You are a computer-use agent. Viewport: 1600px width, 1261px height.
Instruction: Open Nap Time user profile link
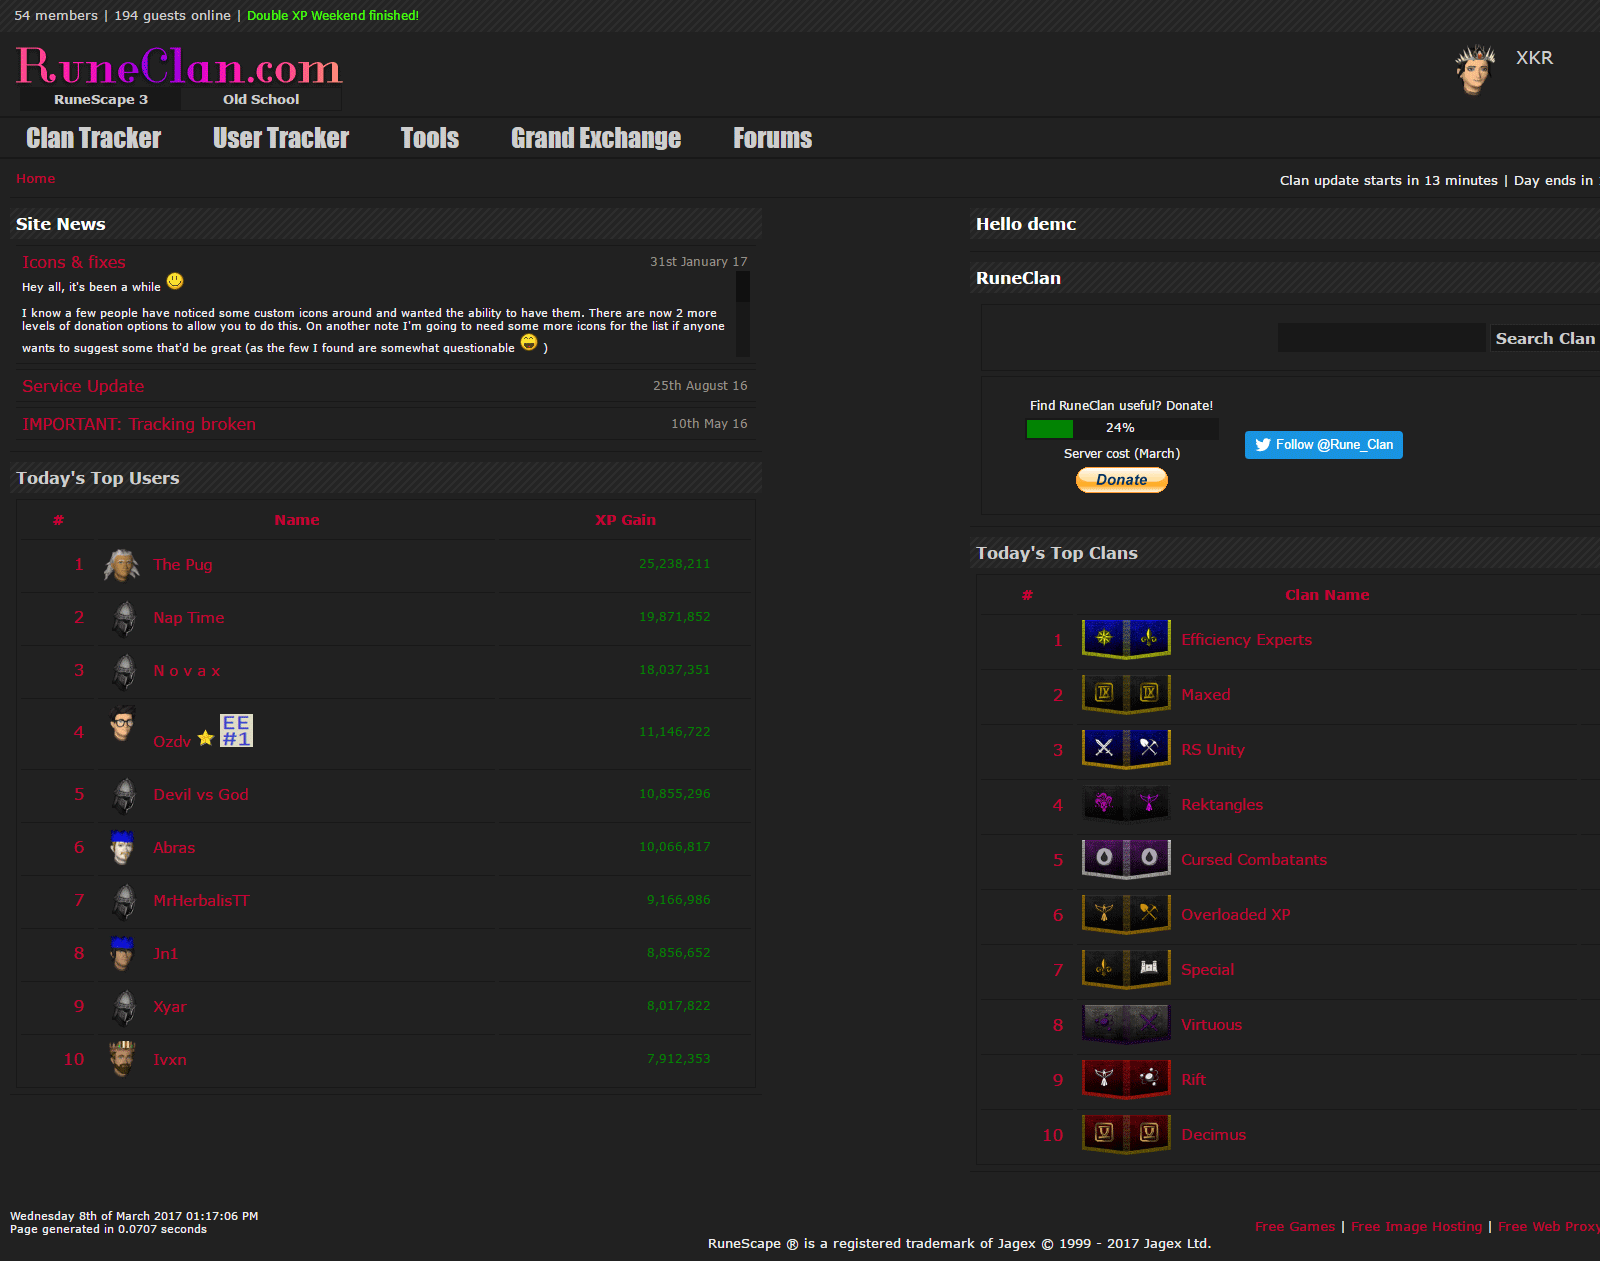tap(189, 617)
